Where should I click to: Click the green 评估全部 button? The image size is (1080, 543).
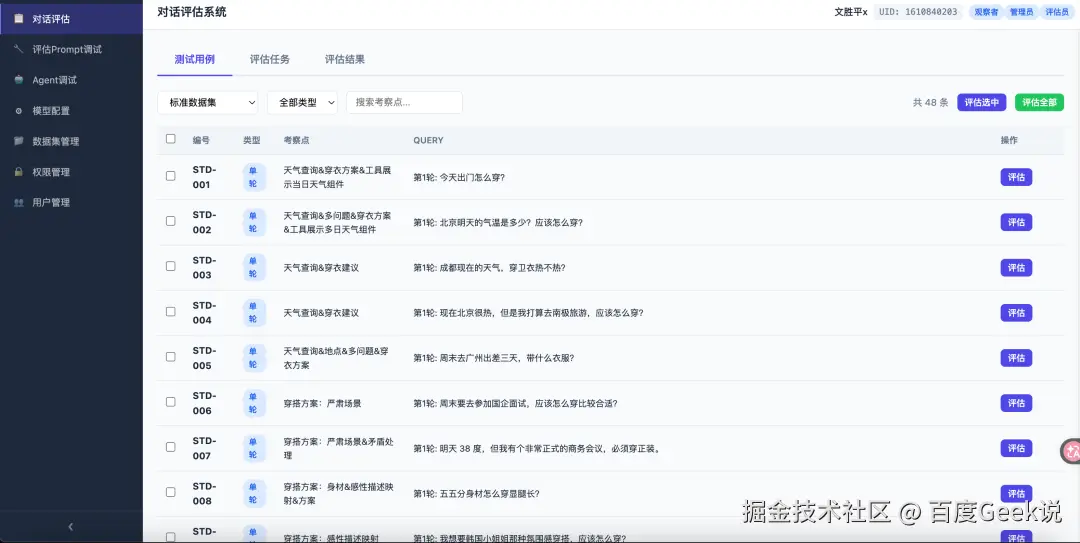click(x=1039, y=102)
